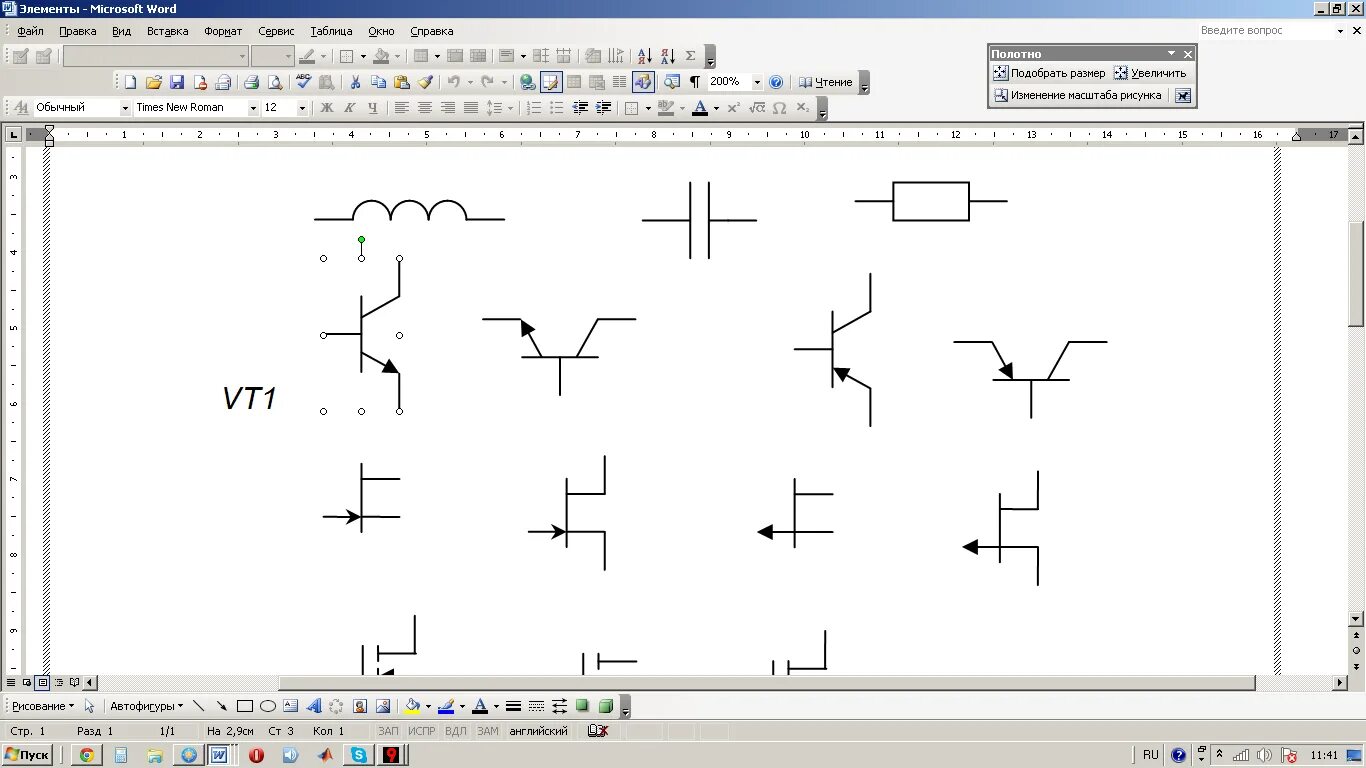Open the Вставка menu
This screenshot has height=768, width=1366.
(x=167, y=31)
